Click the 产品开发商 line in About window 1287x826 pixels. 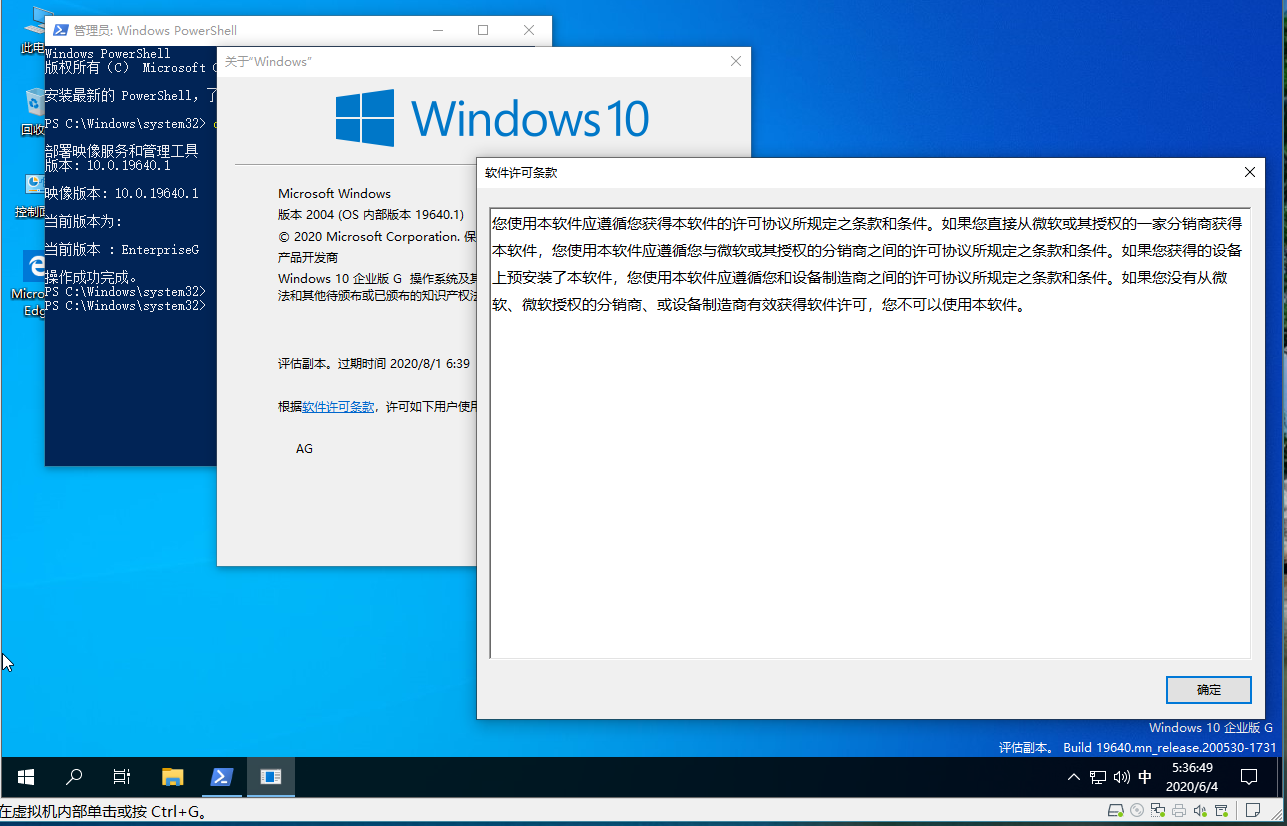(308, 257)
